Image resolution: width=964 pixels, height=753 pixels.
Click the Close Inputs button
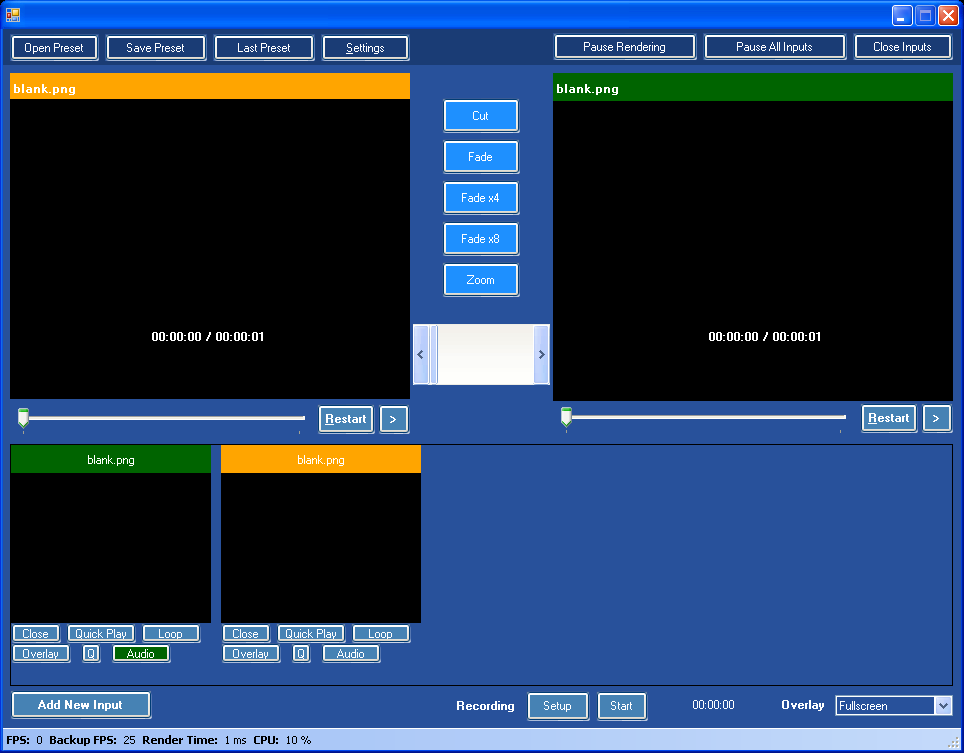coord(903,47)
